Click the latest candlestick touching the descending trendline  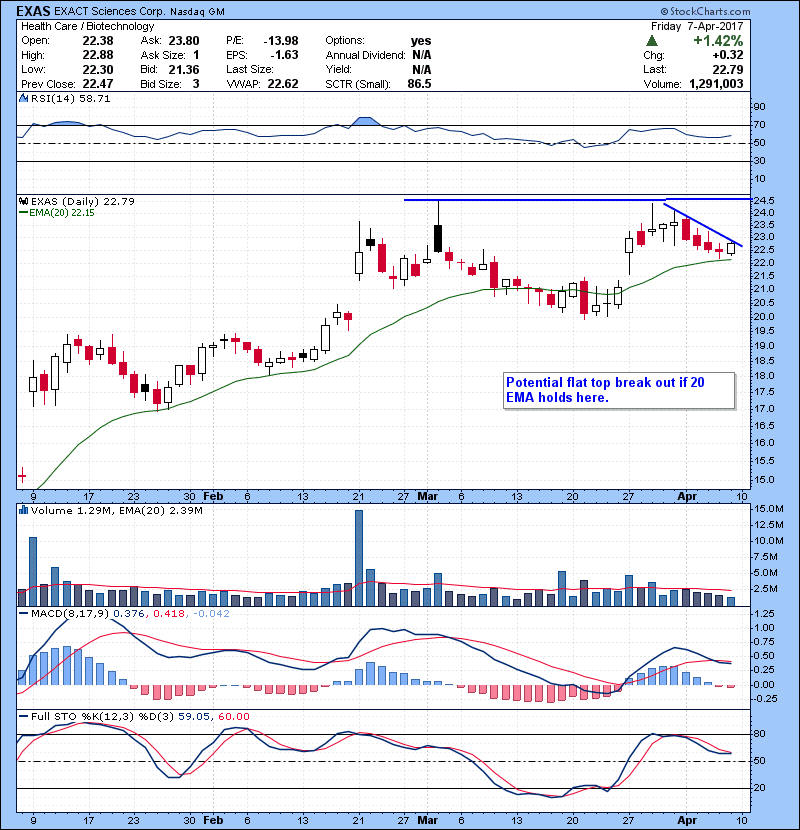[x=731, y=248]
